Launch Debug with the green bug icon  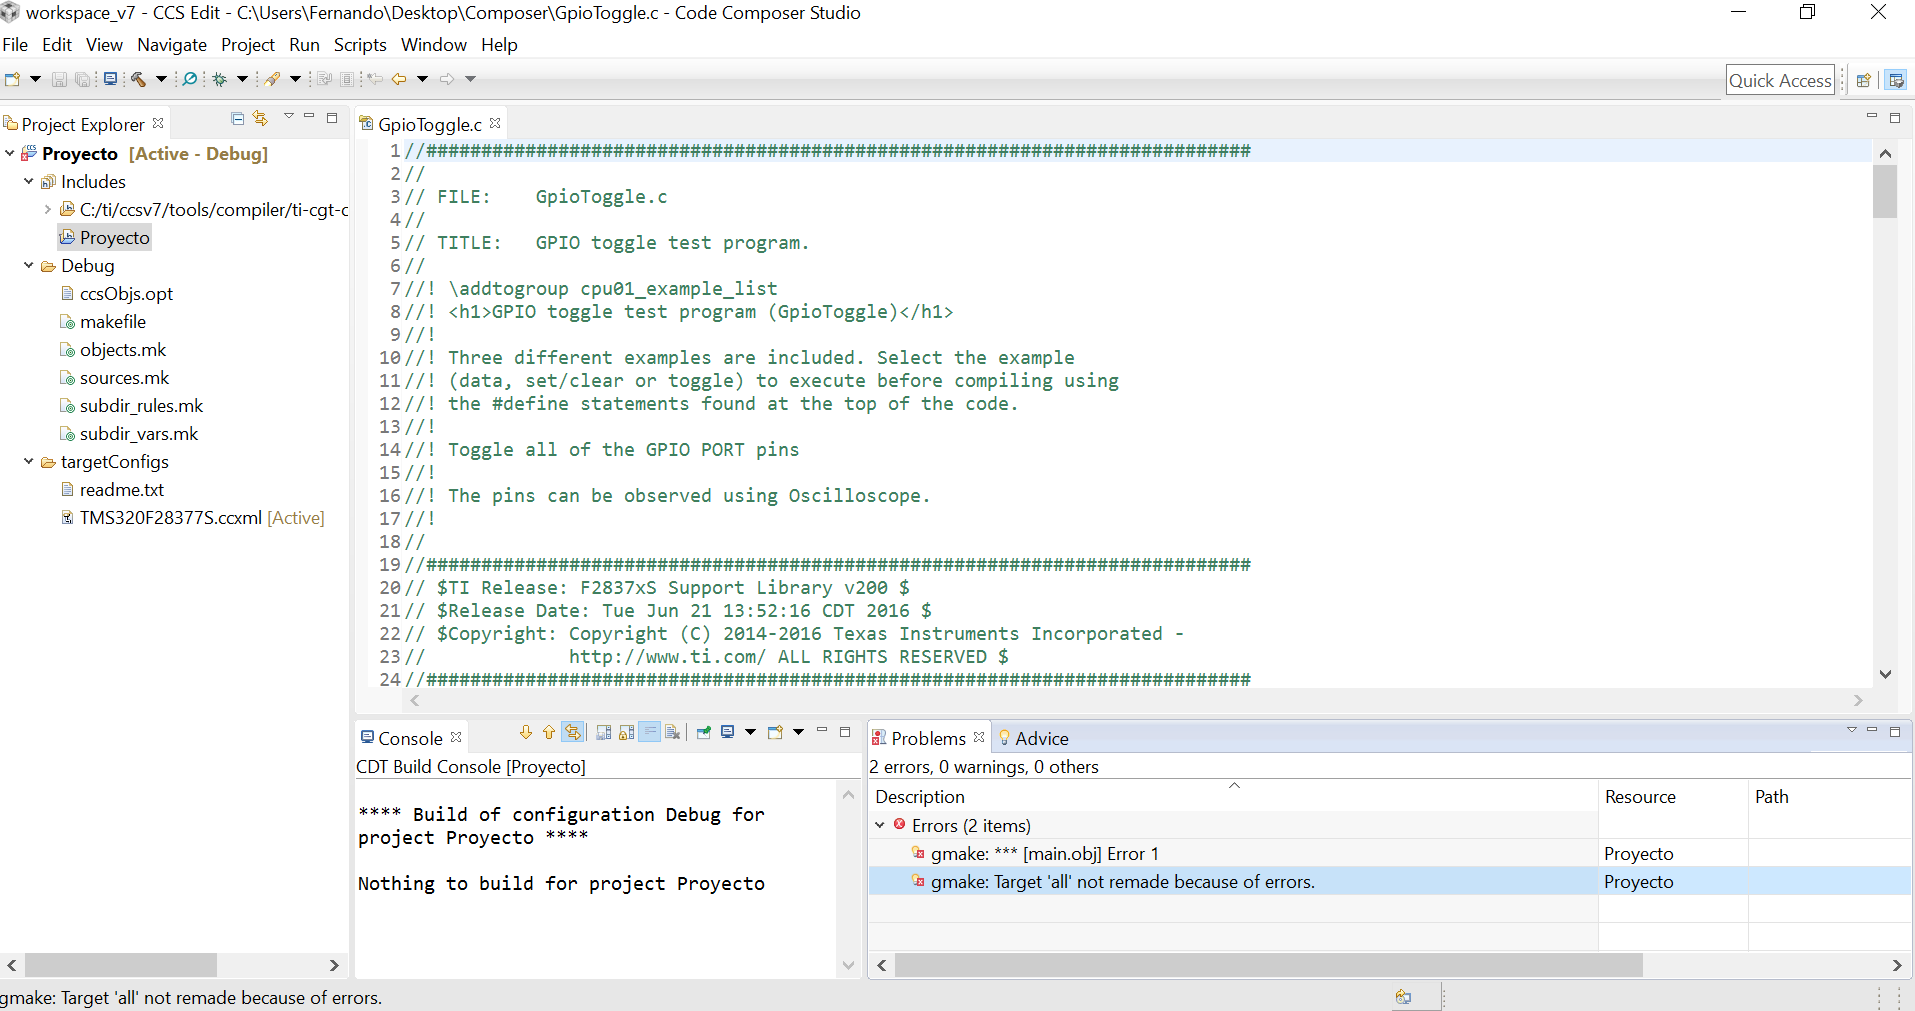pyautogui.click(x=219, y=79)
